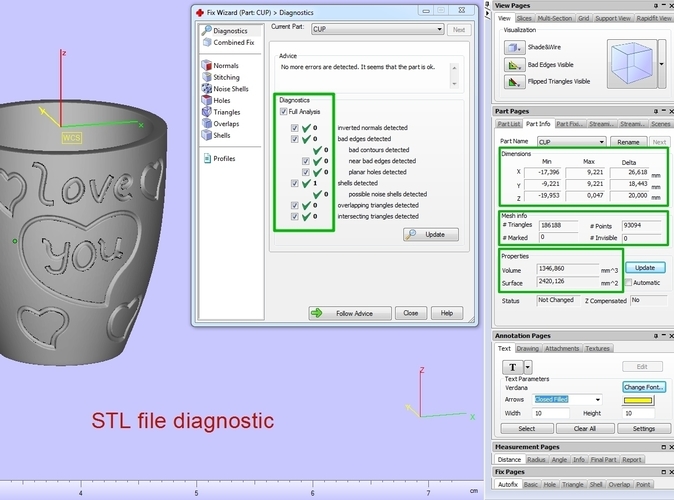Screen dimensions: 674x500
Task: Click the annotation Settings button
Action: (x=644, y=429)
